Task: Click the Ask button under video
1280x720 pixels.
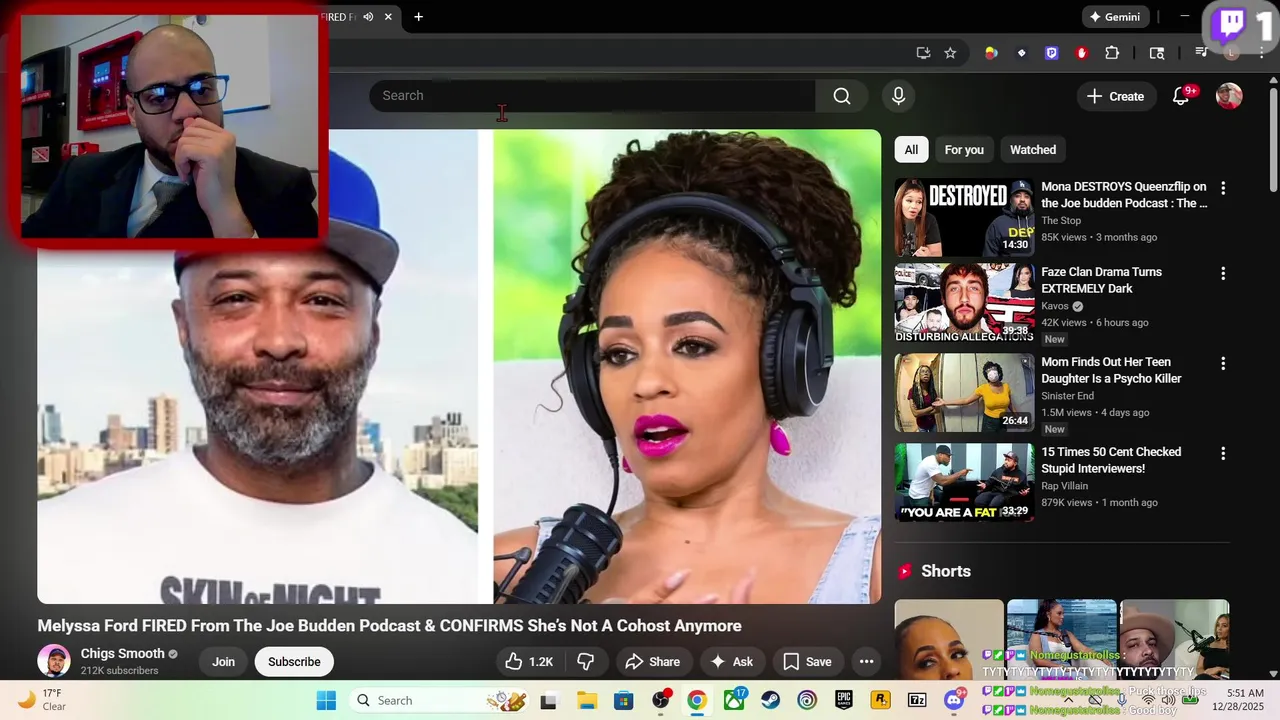Action: (x=731, y=662)
